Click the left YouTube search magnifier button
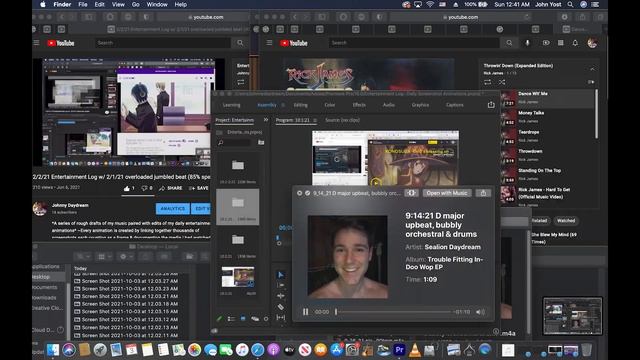 click(x=240, y=43)
